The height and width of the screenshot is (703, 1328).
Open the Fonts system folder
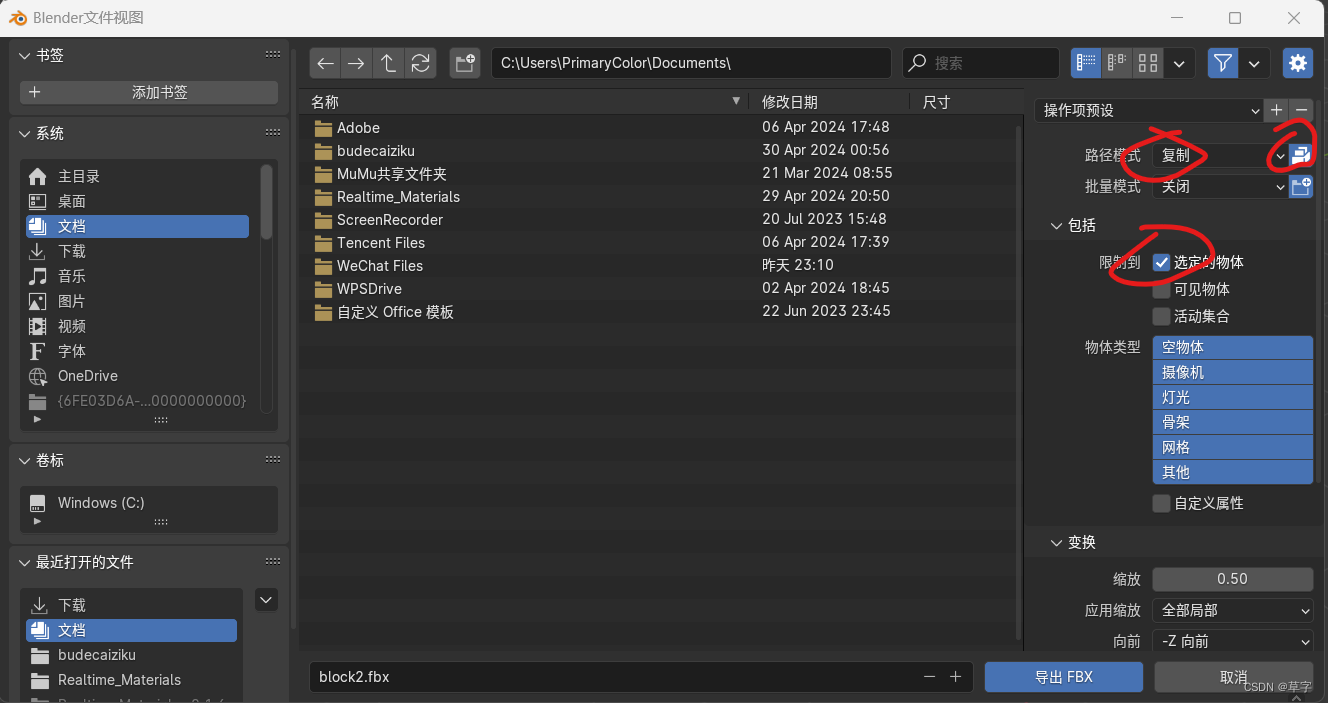point(138,351)
